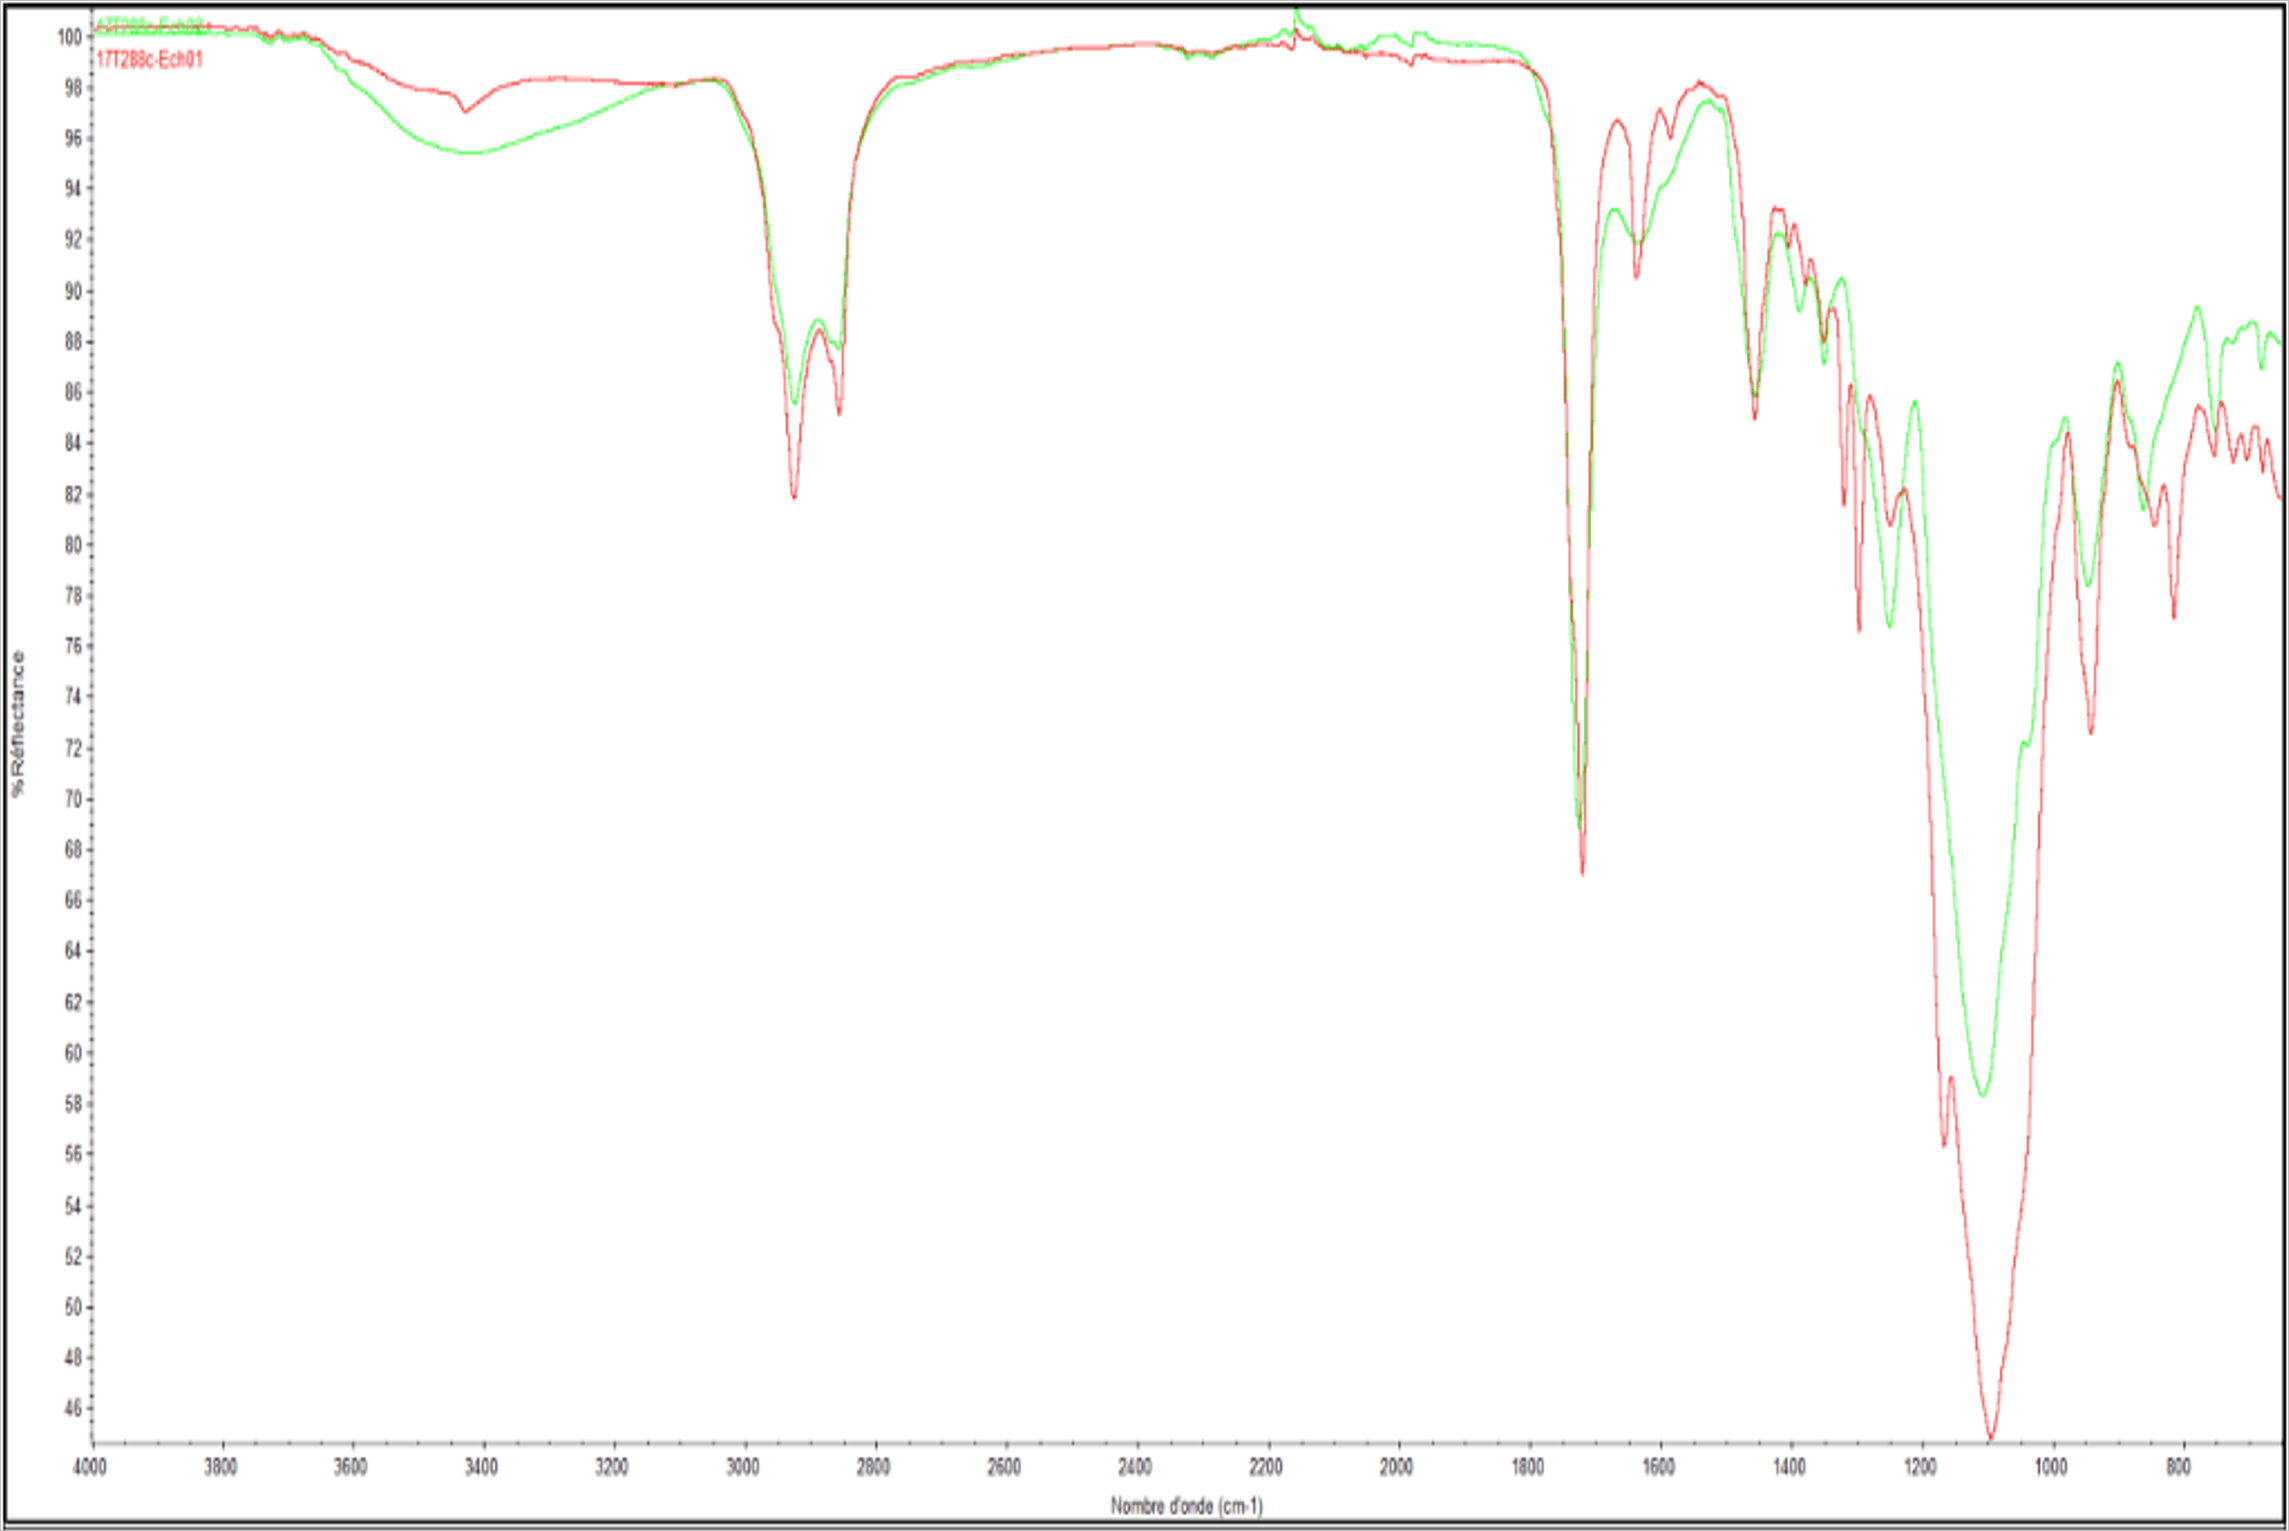
Task: Click the 1800 x-axis tick label
Action: (x=1528, y=1467)
